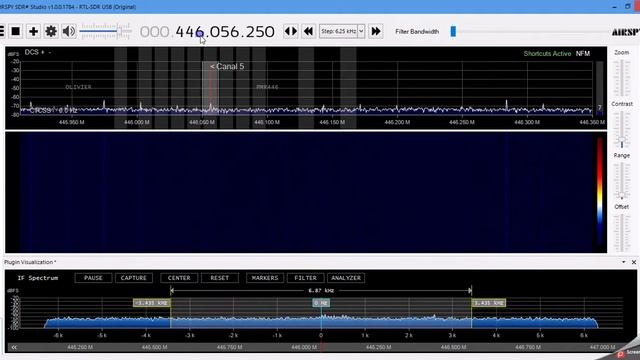Adjust the Contrast vertical slider

[622, 129]
